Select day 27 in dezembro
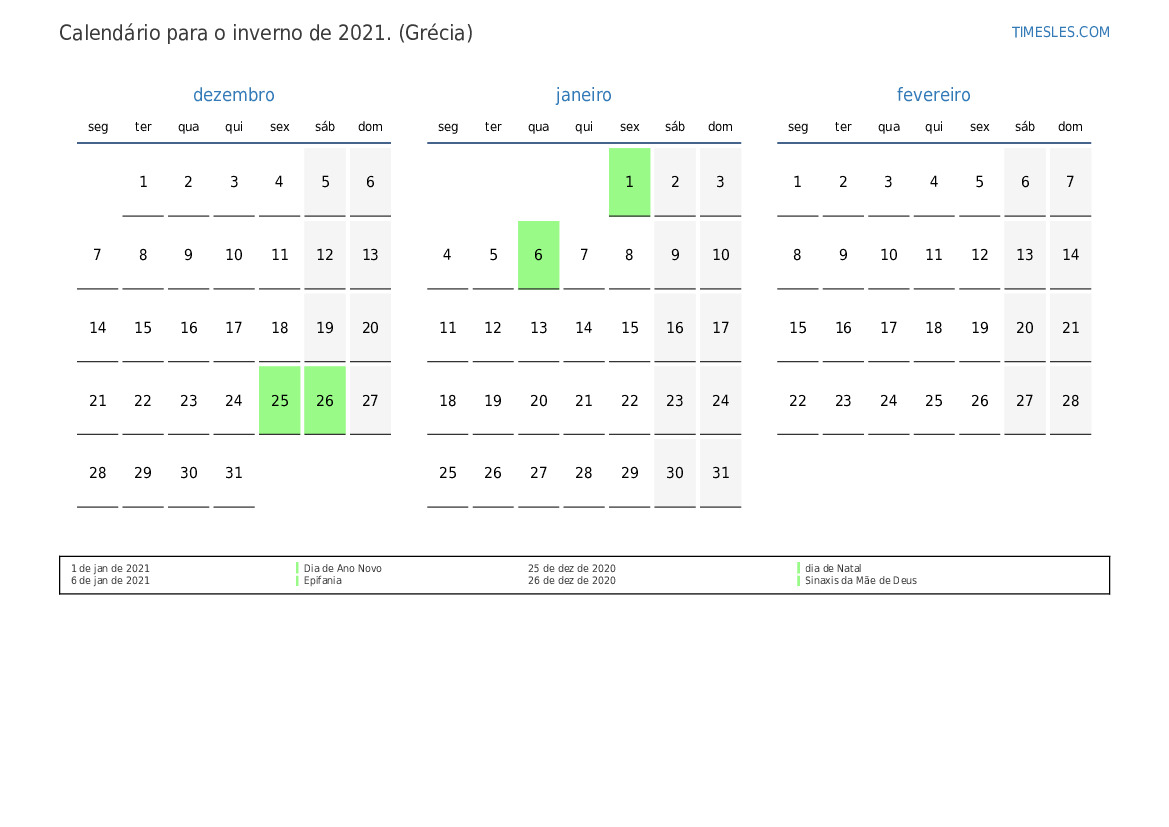 [x=371, y=400]
